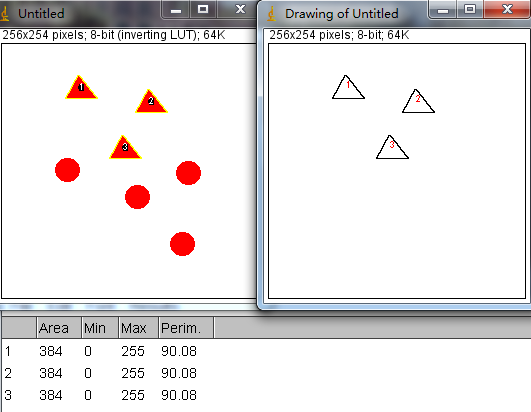The height and width of the screenshot is (412, 531).
Task: Click Area value 384 in row 2
Action: tap(51, 373)
